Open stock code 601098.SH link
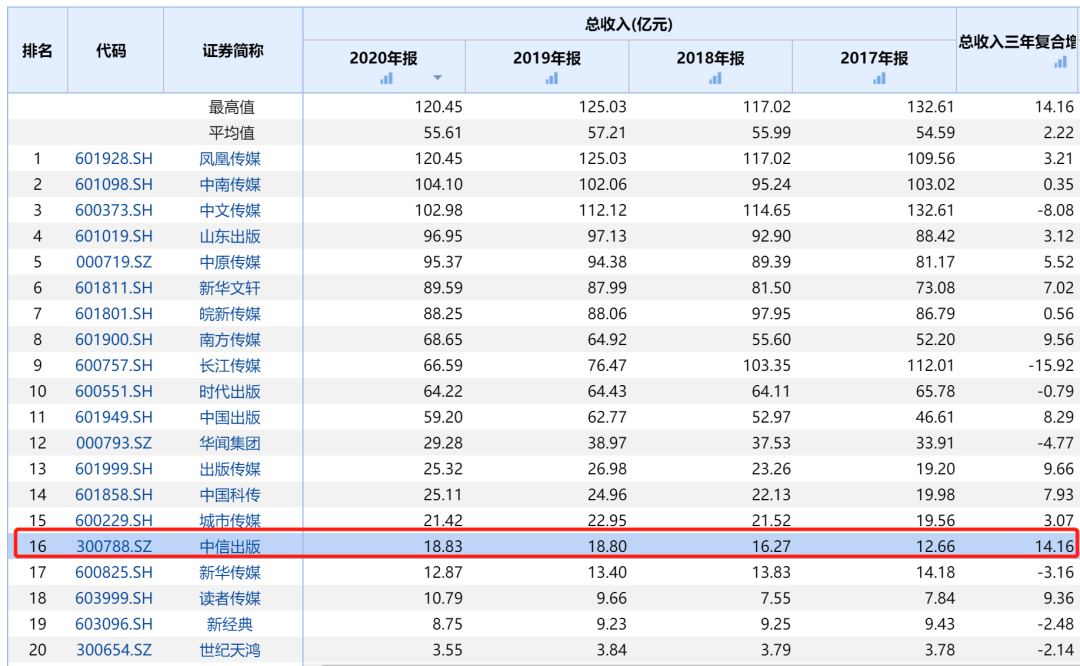 pyautogui.click(x=114, y=185)
